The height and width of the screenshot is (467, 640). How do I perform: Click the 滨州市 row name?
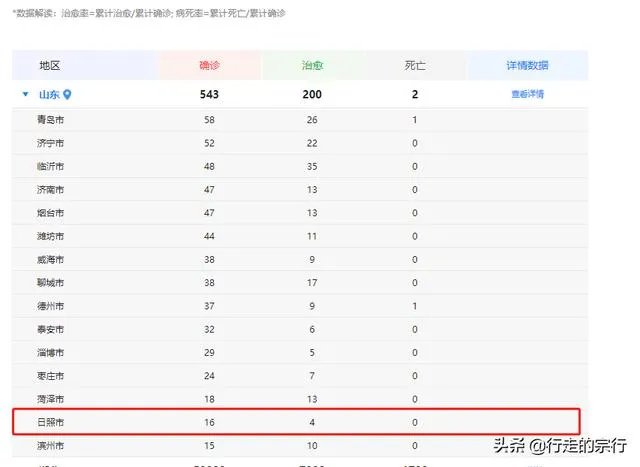pyautogui.click(x=51, y=446)
